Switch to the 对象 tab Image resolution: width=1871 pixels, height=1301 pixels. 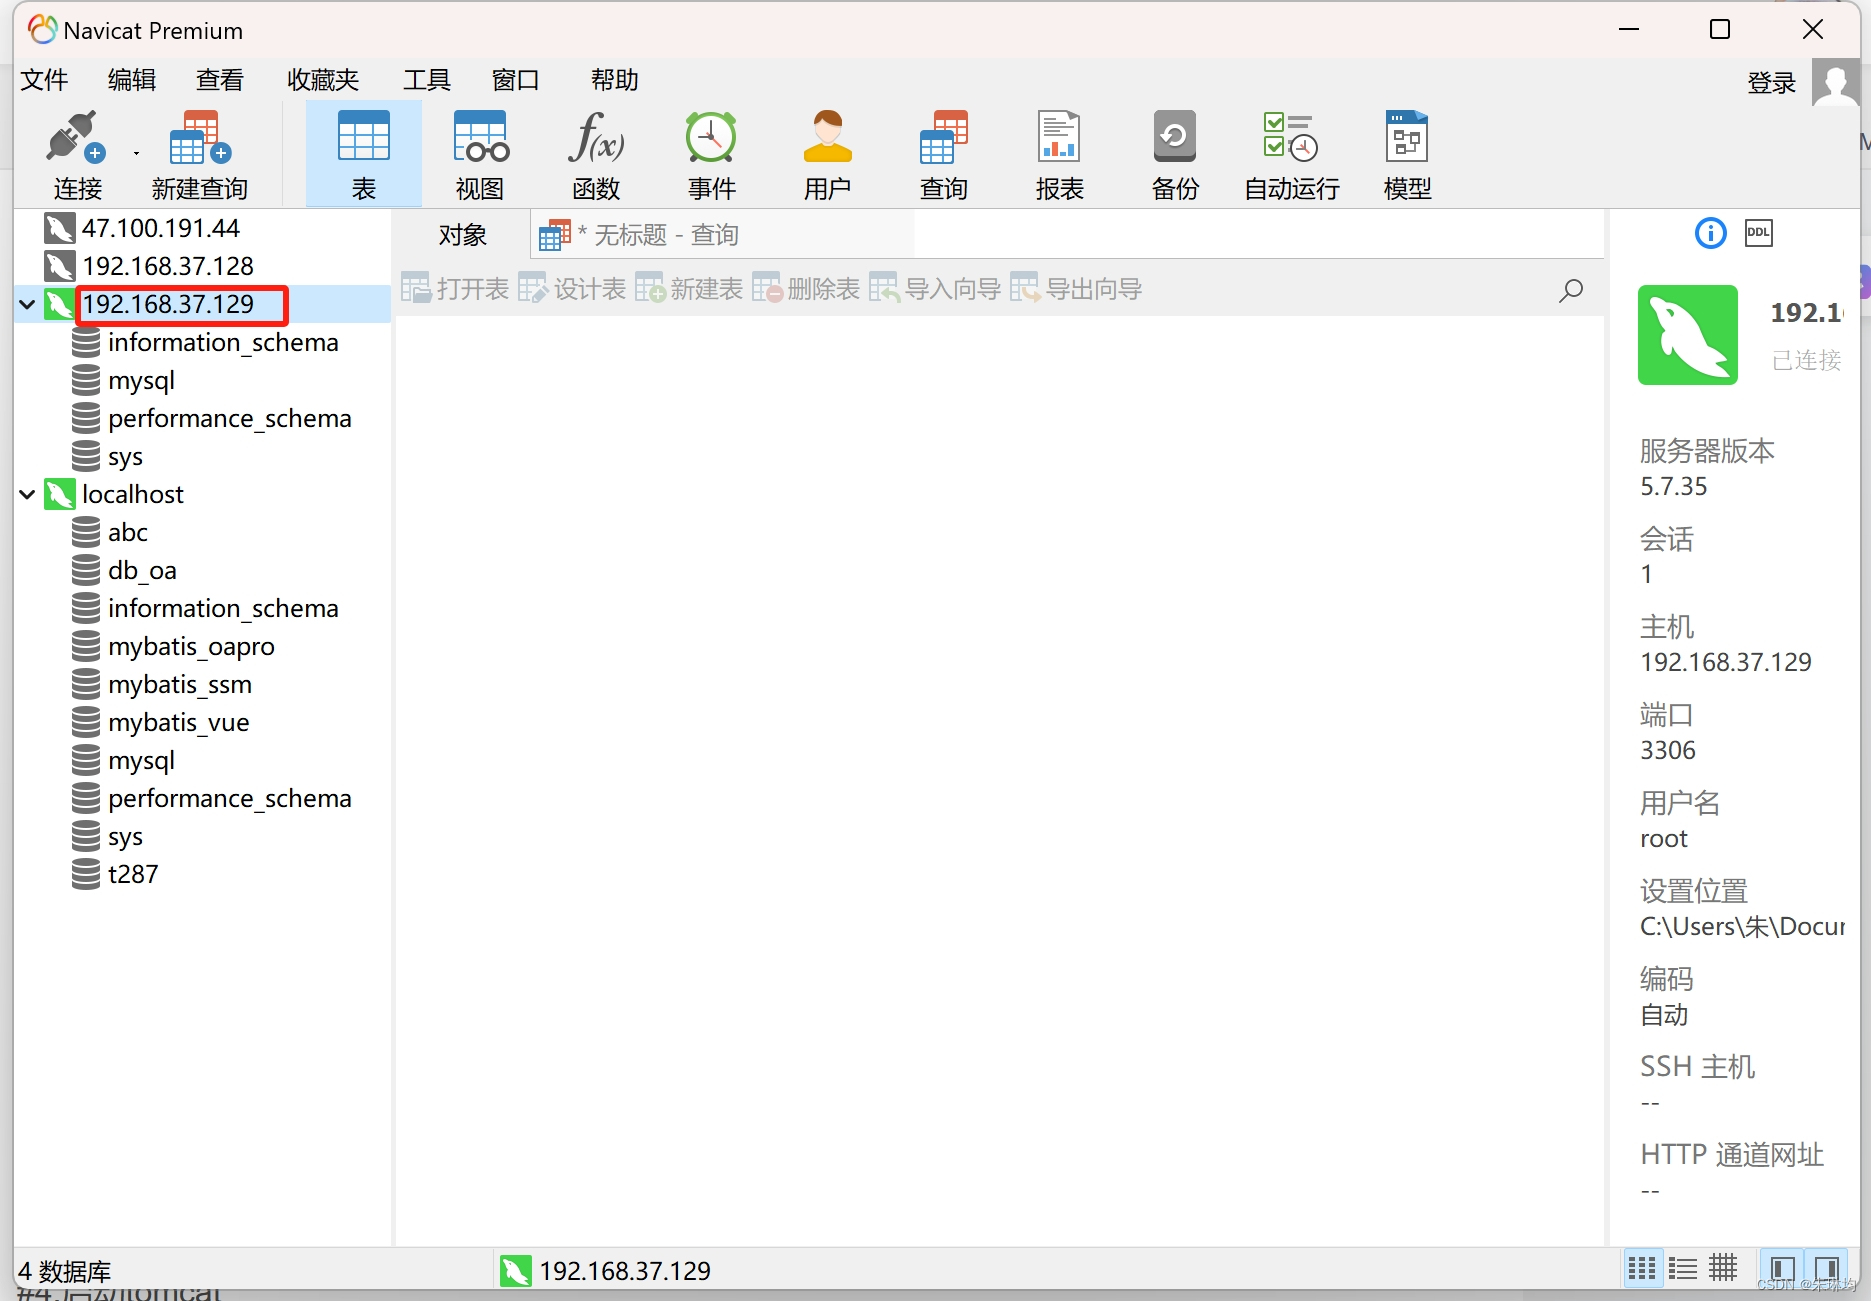(462, 234)
